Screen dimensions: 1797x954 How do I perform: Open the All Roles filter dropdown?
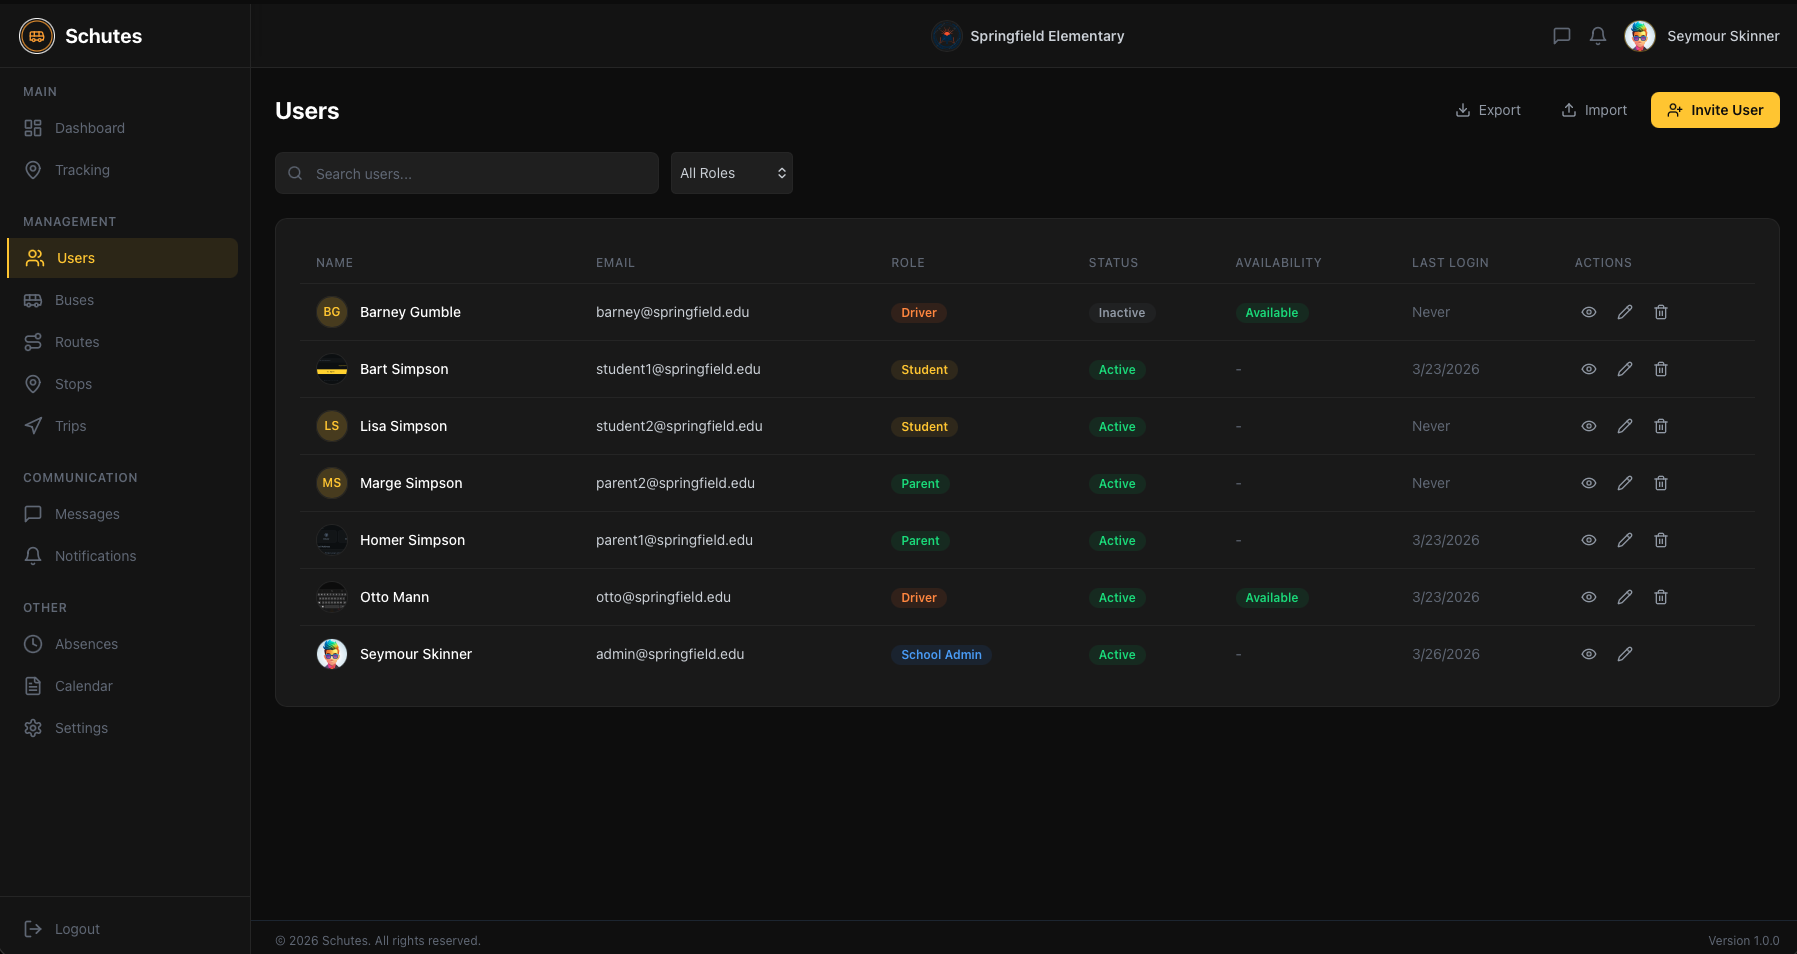732,173
